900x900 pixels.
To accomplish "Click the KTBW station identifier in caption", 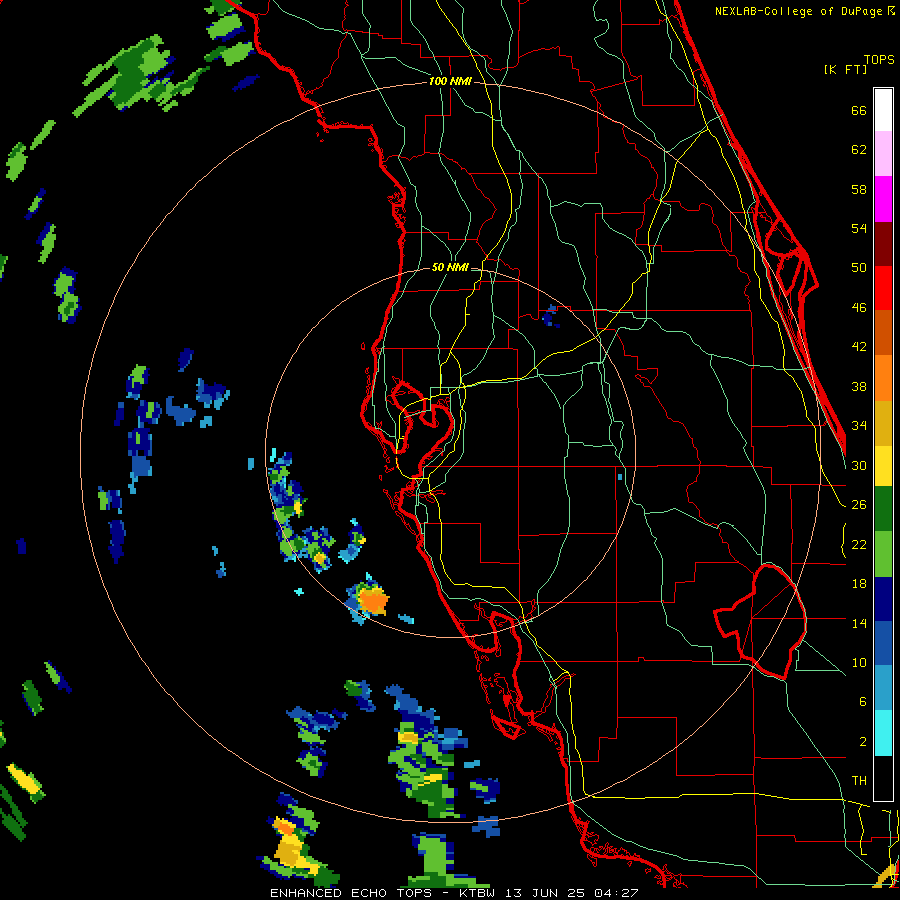I will pos(476,893).
